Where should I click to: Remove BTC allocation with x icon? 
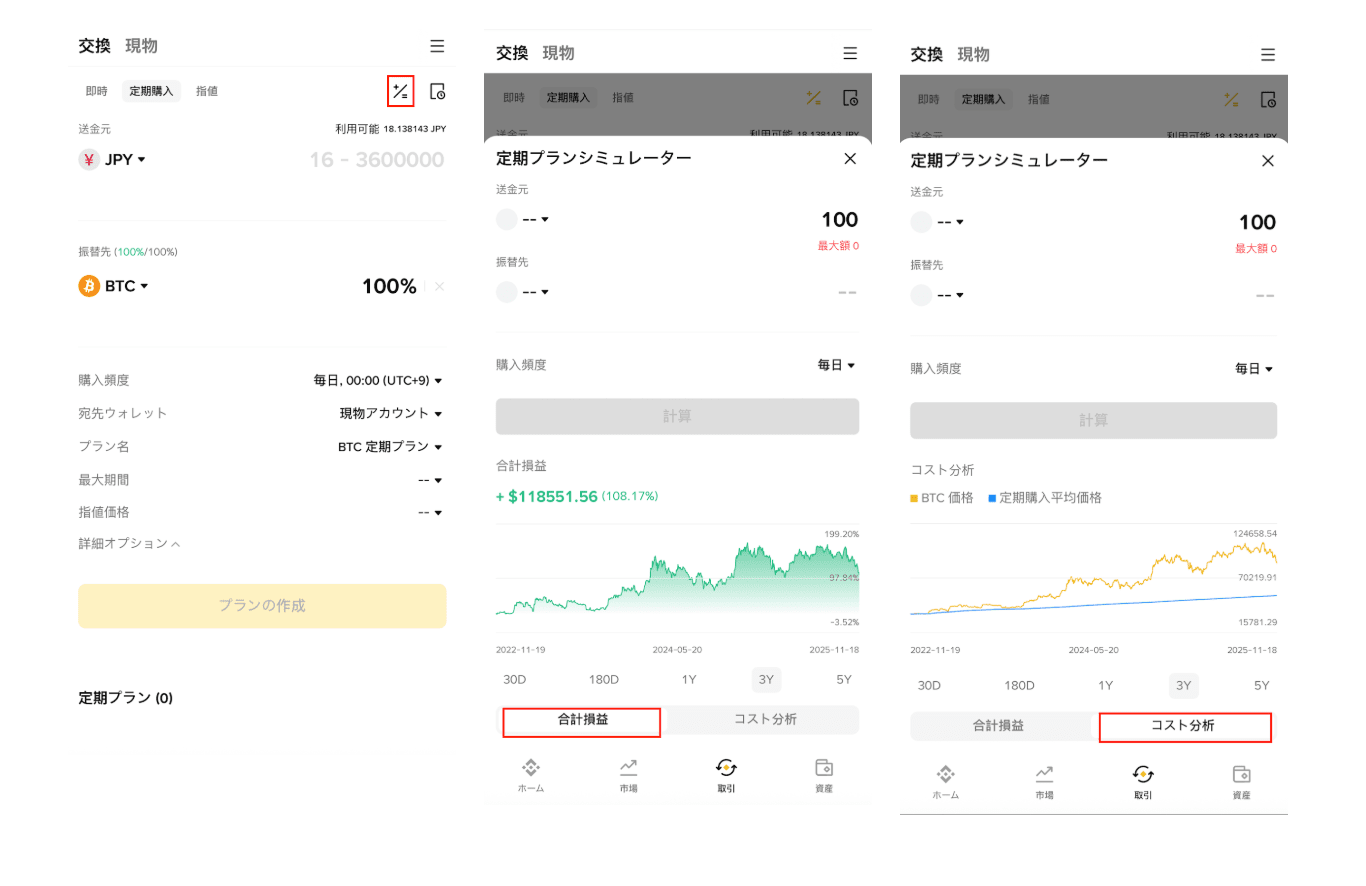point(439,286)
